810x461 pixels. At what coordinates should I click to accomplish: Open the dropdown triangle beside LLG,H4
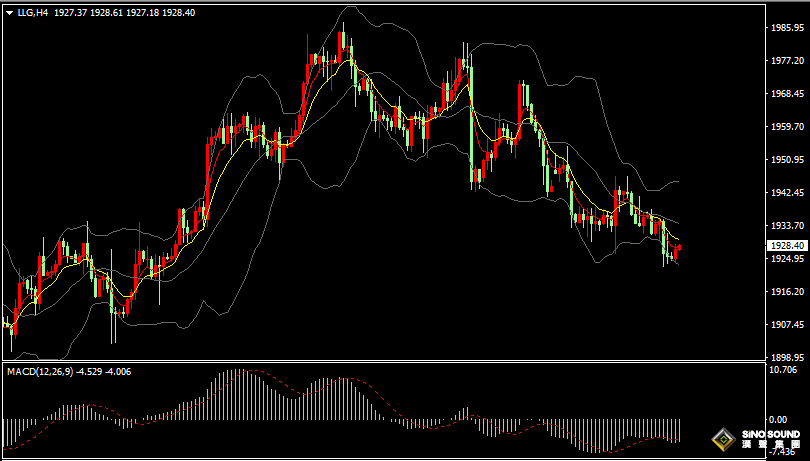click(x=9, y=13)
